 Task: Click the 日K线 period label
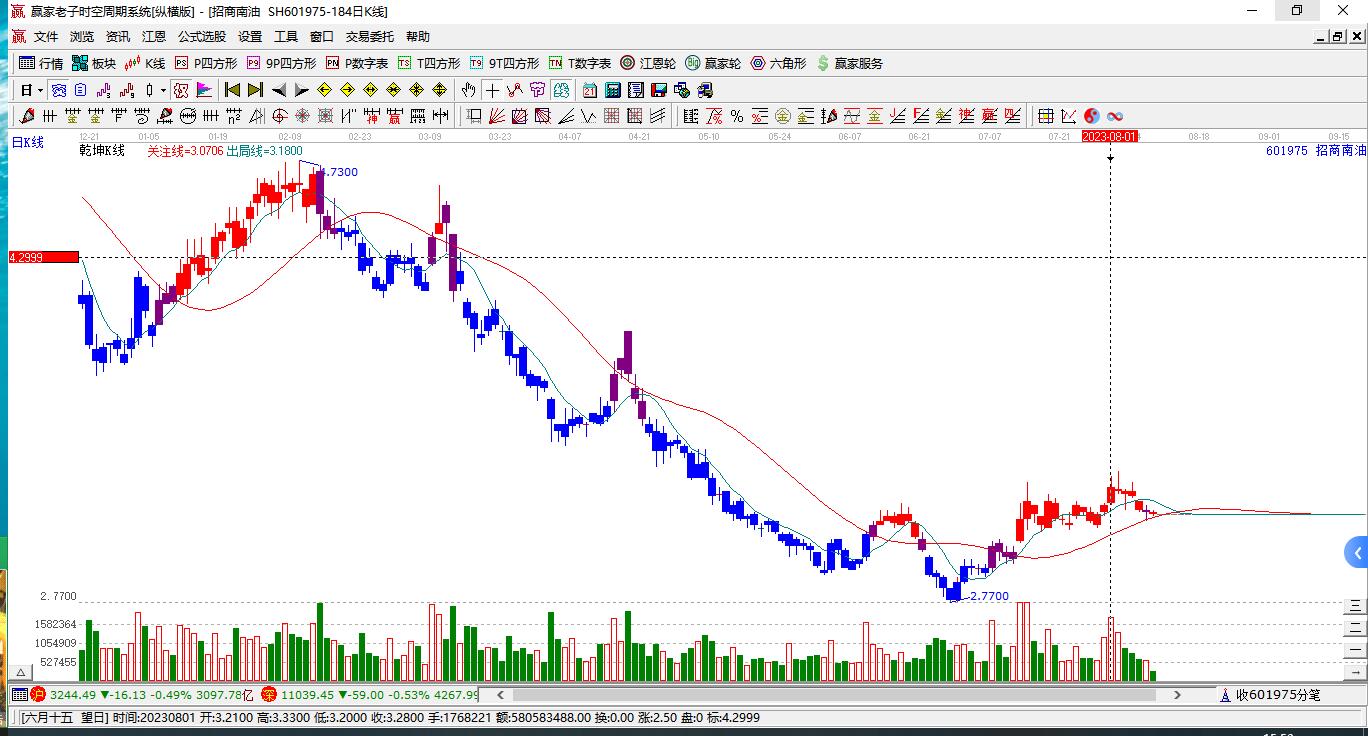(28, 143)
